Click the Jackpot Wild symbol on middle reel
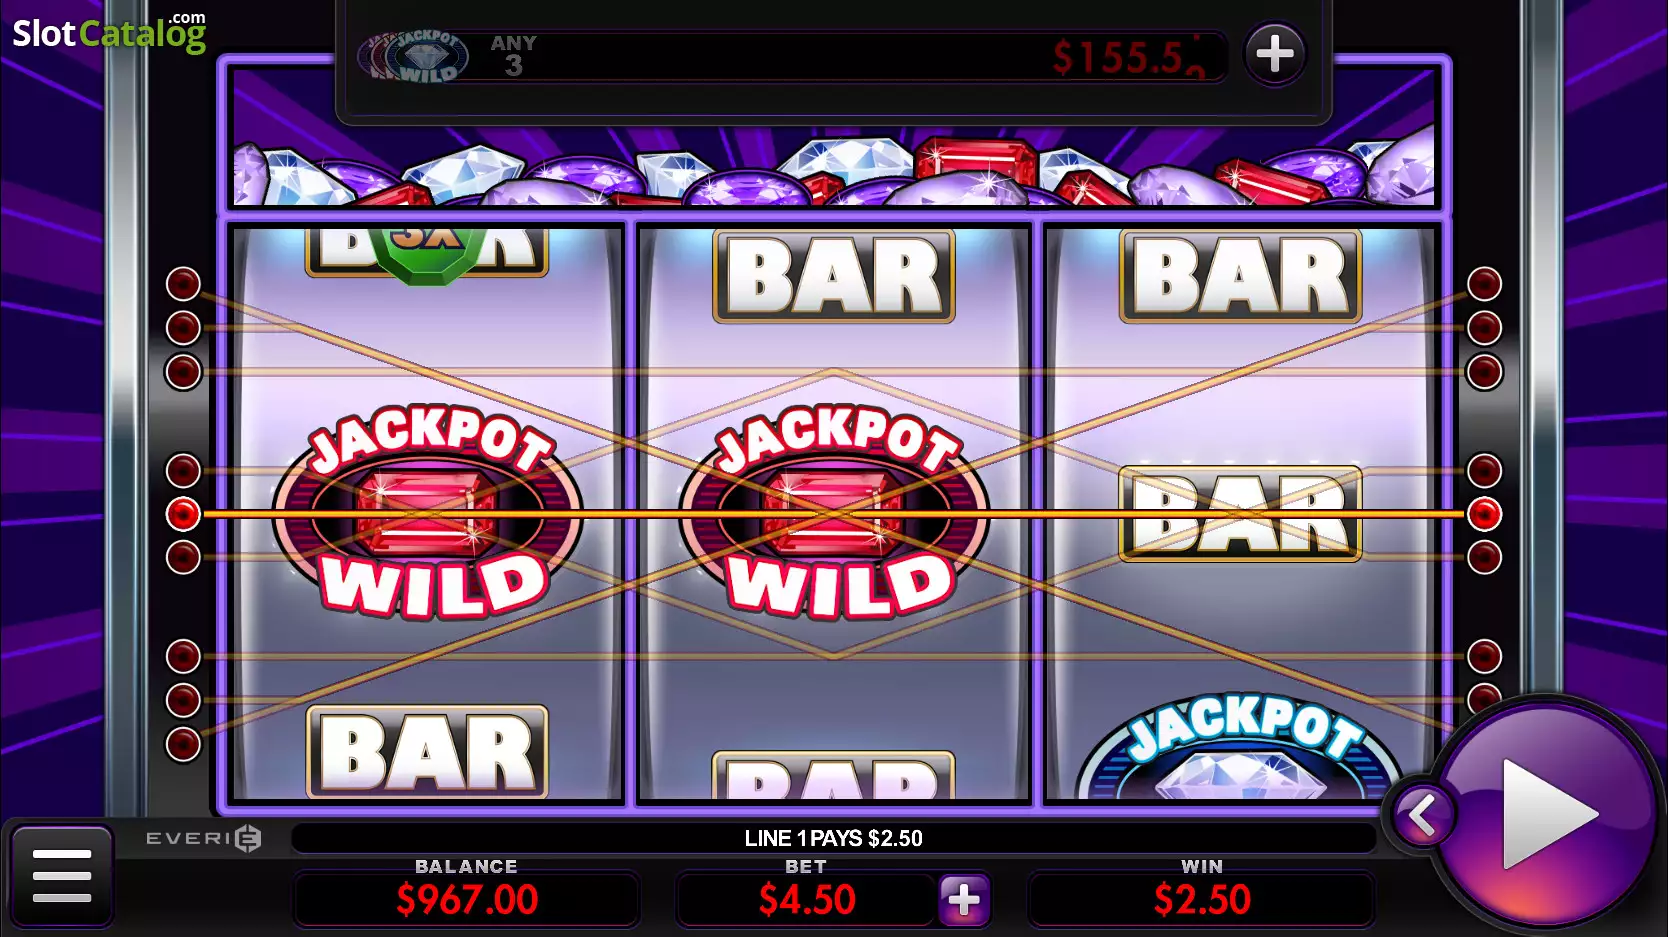 point(834,512)
